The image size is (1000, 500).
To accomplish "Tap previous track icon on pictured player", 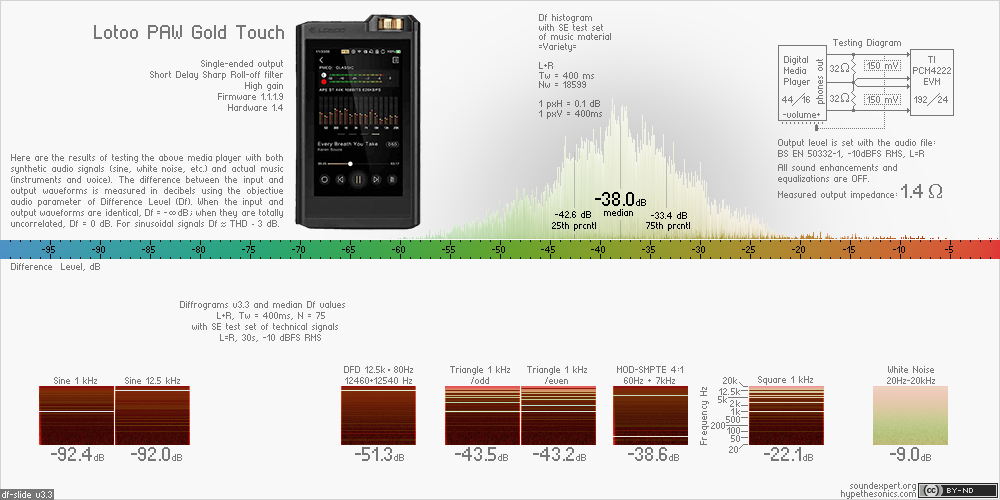I will tap(341, 180).
